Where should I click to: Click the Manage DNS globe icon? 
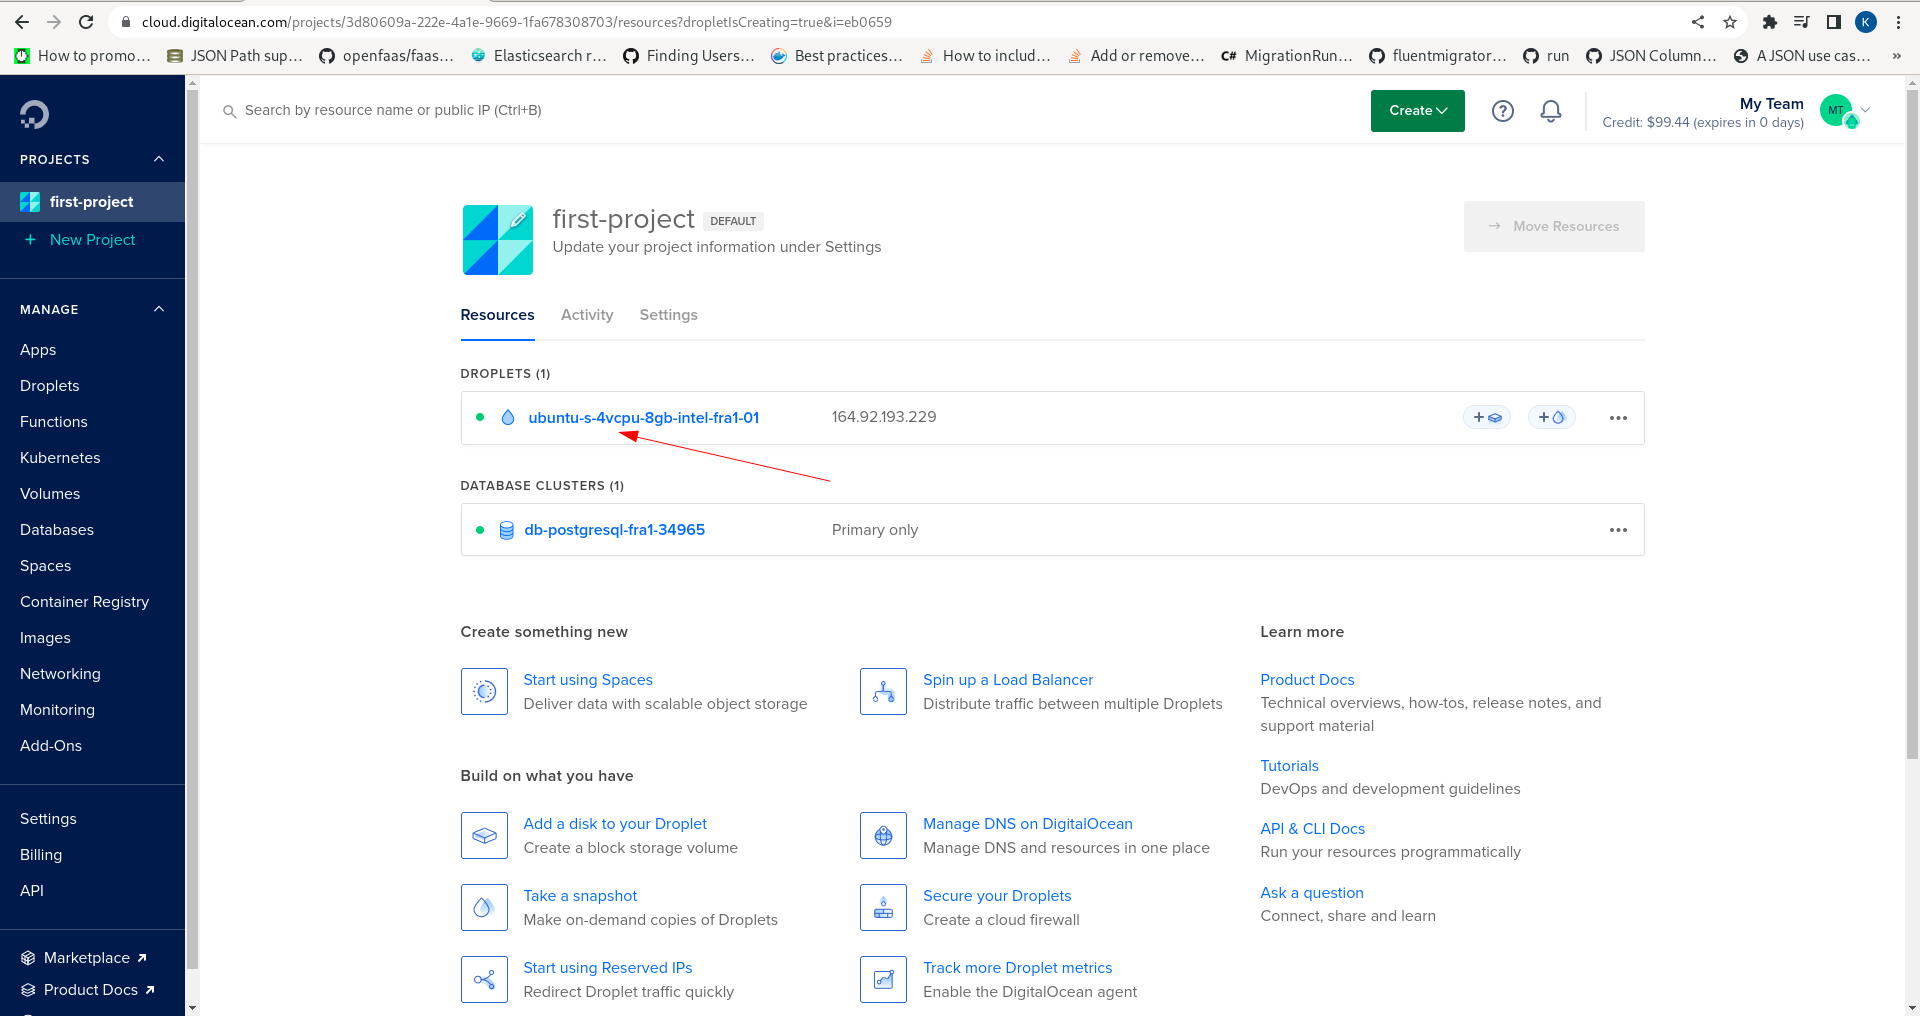point(883,836)
